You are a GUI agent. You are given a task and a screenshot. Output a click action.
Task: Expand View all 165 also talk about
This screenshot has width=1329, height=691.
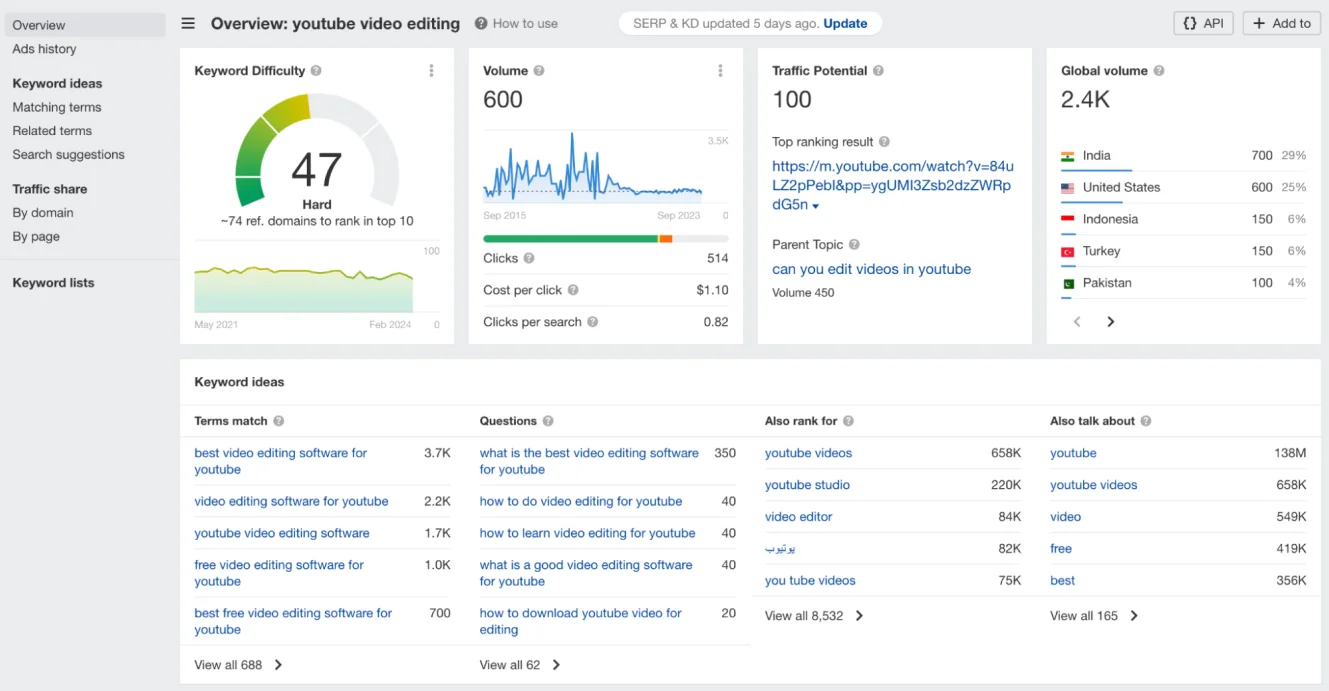click(x=1094, y=616)
